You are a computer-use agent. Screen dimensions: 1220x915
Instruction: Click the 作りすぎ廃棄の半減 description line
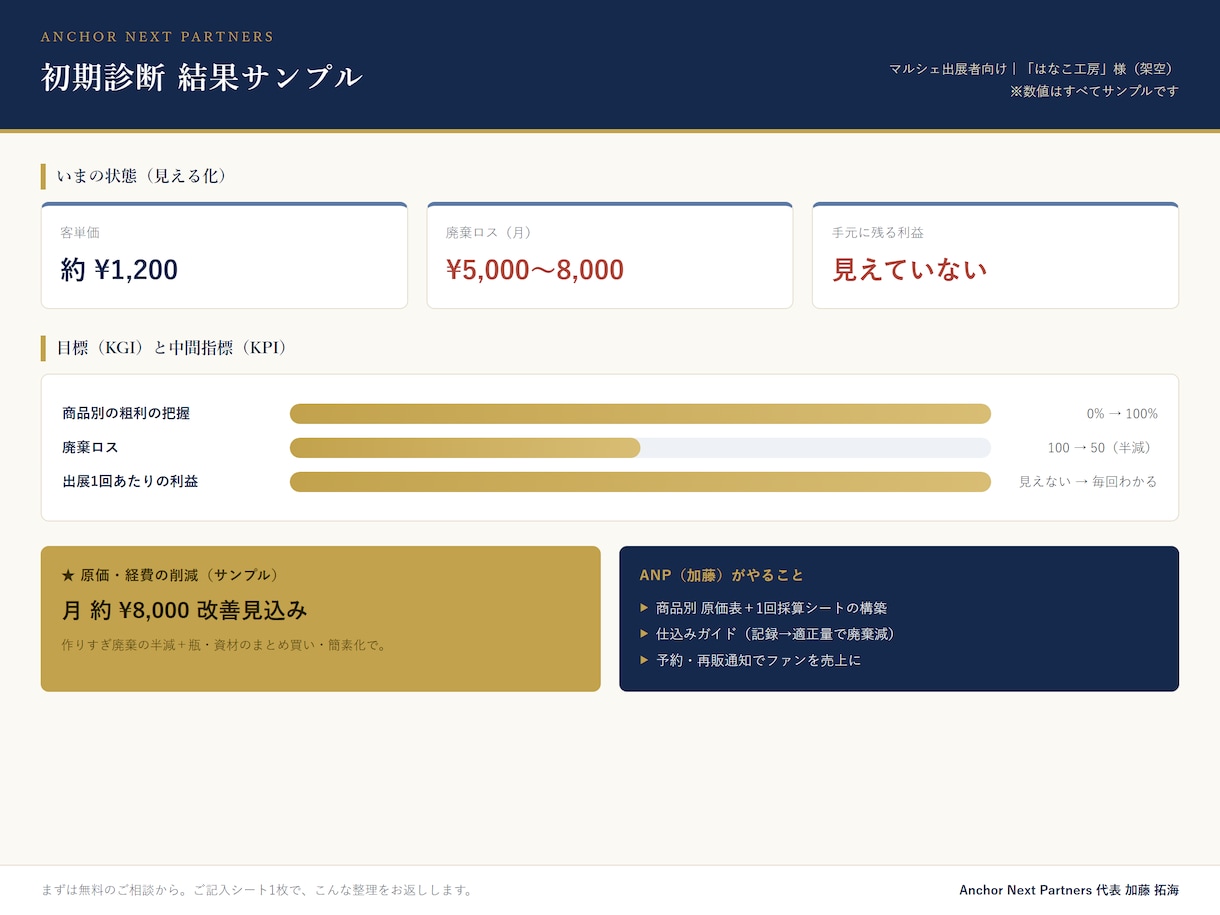click(224, 645)
